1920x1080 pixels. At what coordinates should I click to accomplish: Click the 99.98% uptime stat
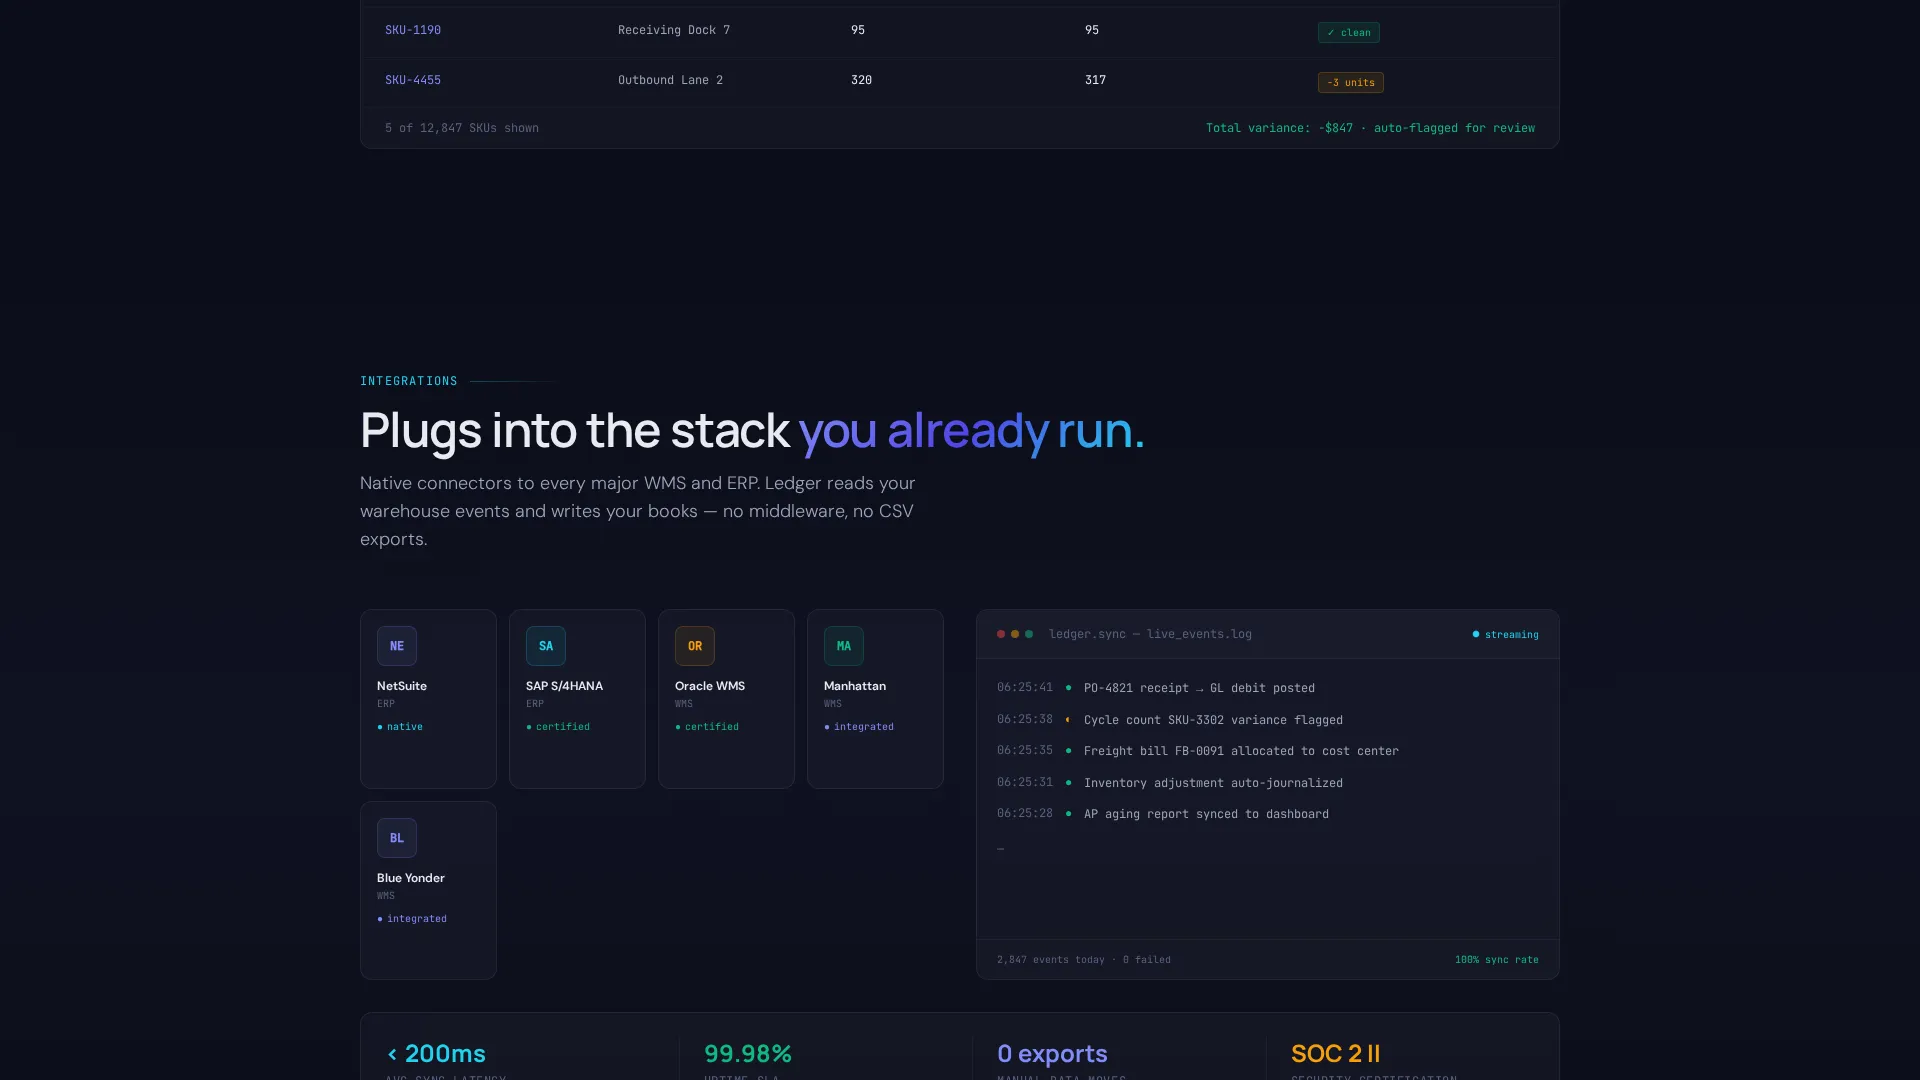tap(747, 1054)
